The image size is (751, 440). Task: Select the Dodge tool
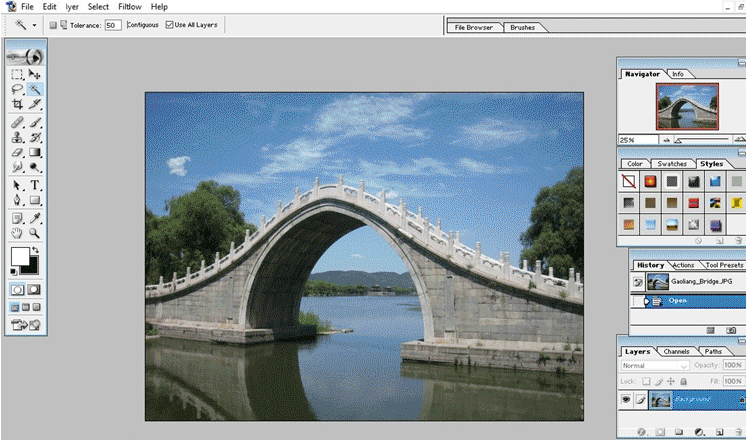[x=34, y=167]
